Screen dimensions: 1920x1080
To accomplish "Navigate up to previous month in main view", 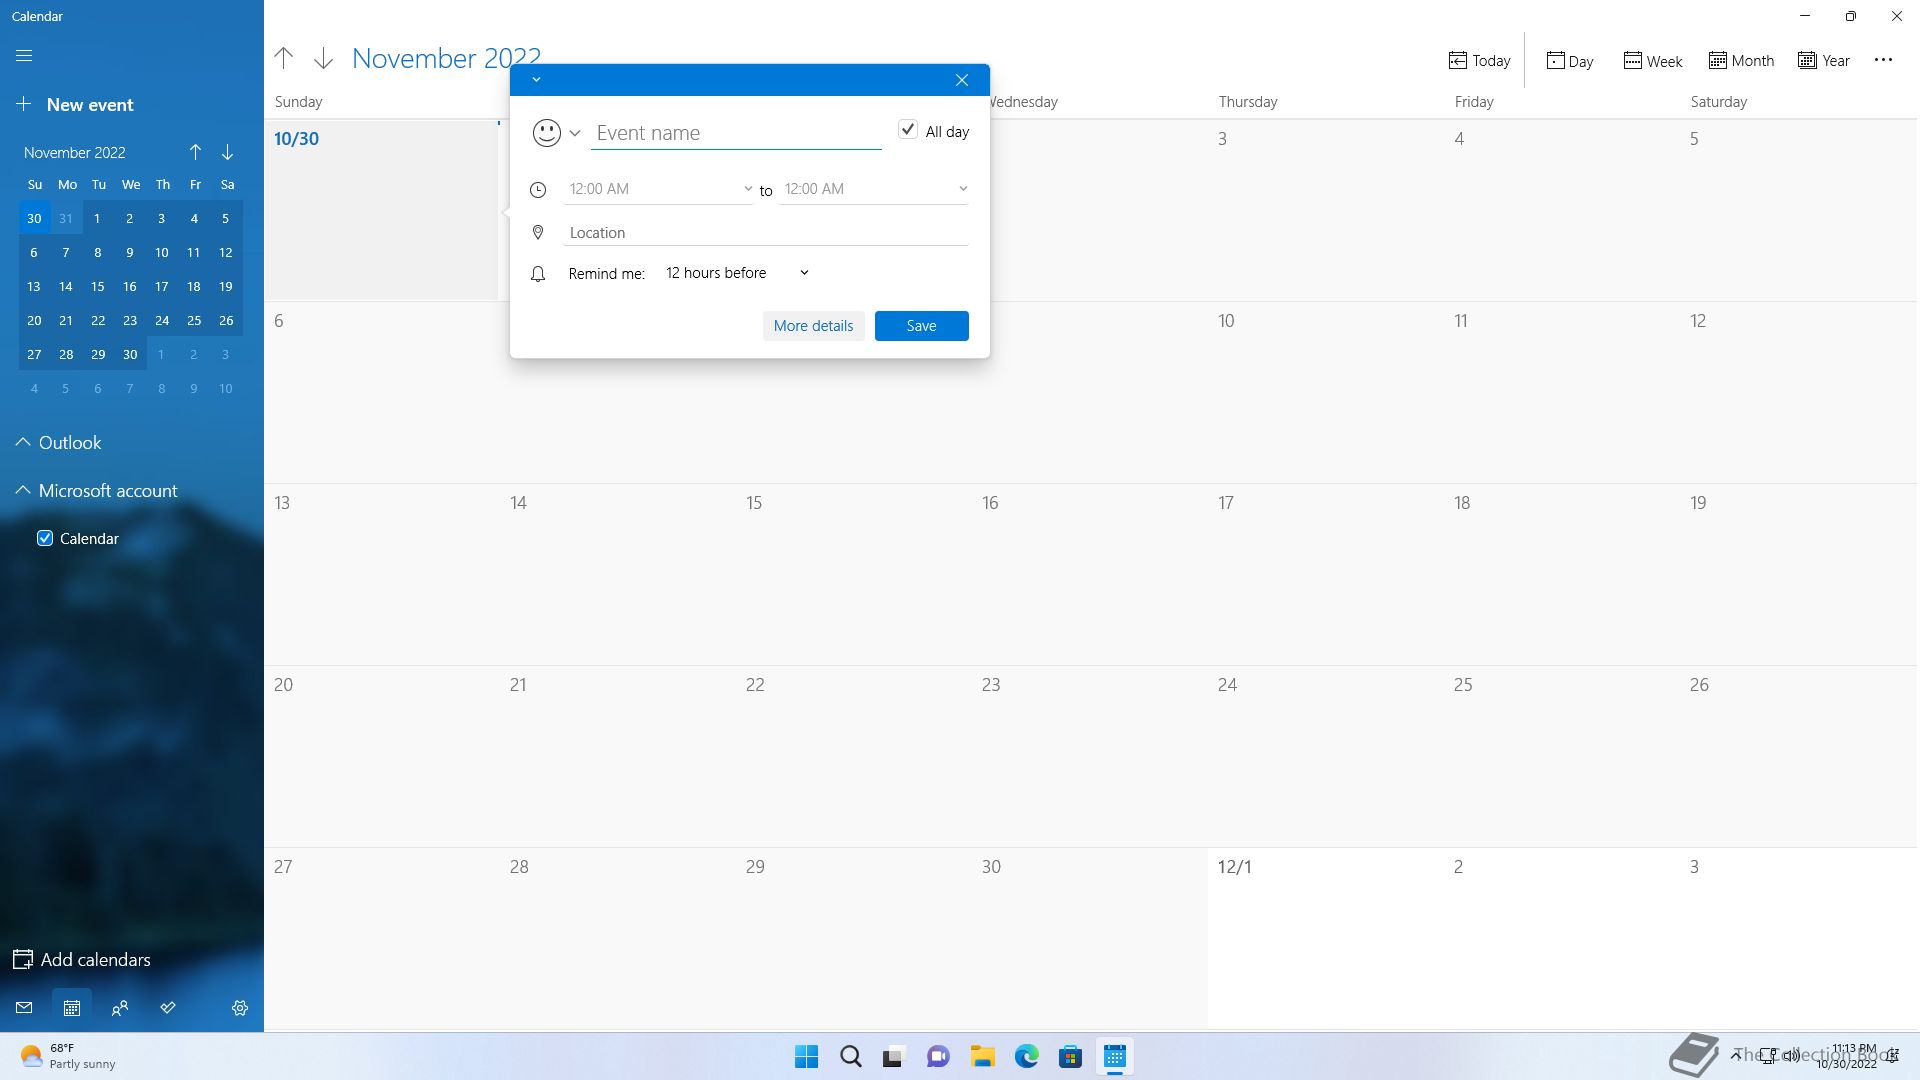I will (x=284, y=58).
